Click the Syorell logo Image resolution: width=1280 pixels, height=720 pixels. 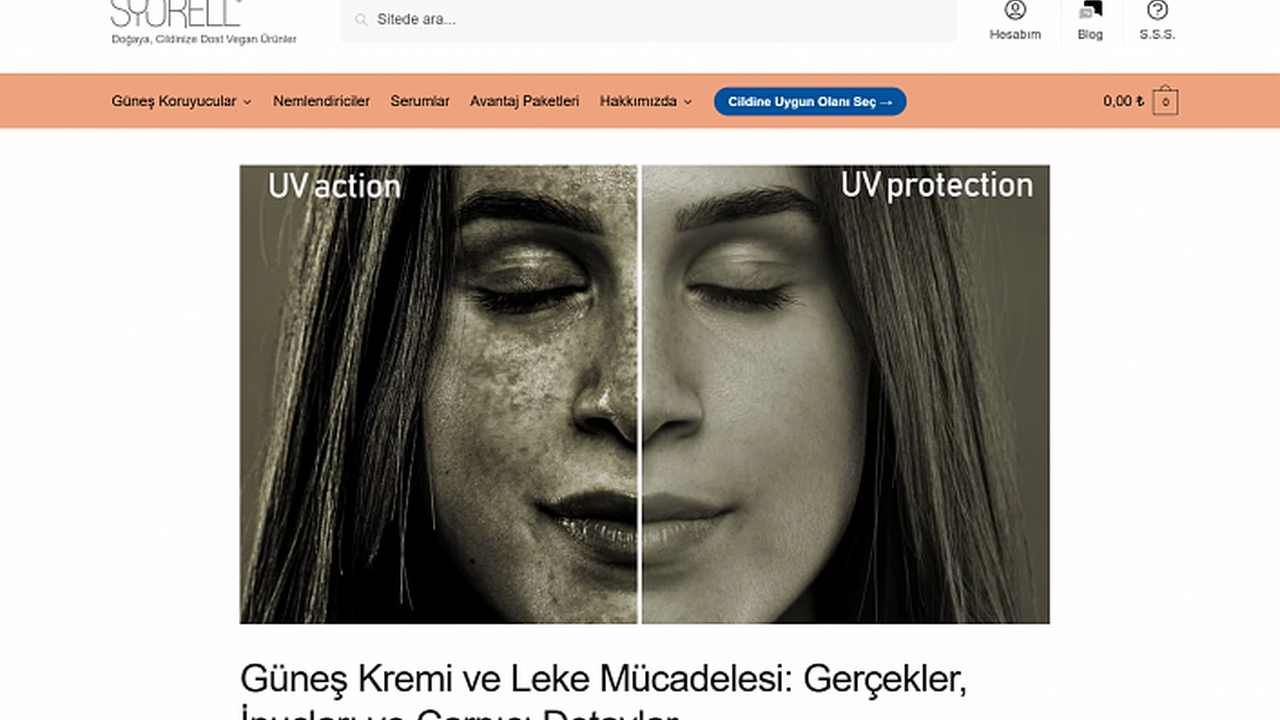click(176, 13)
